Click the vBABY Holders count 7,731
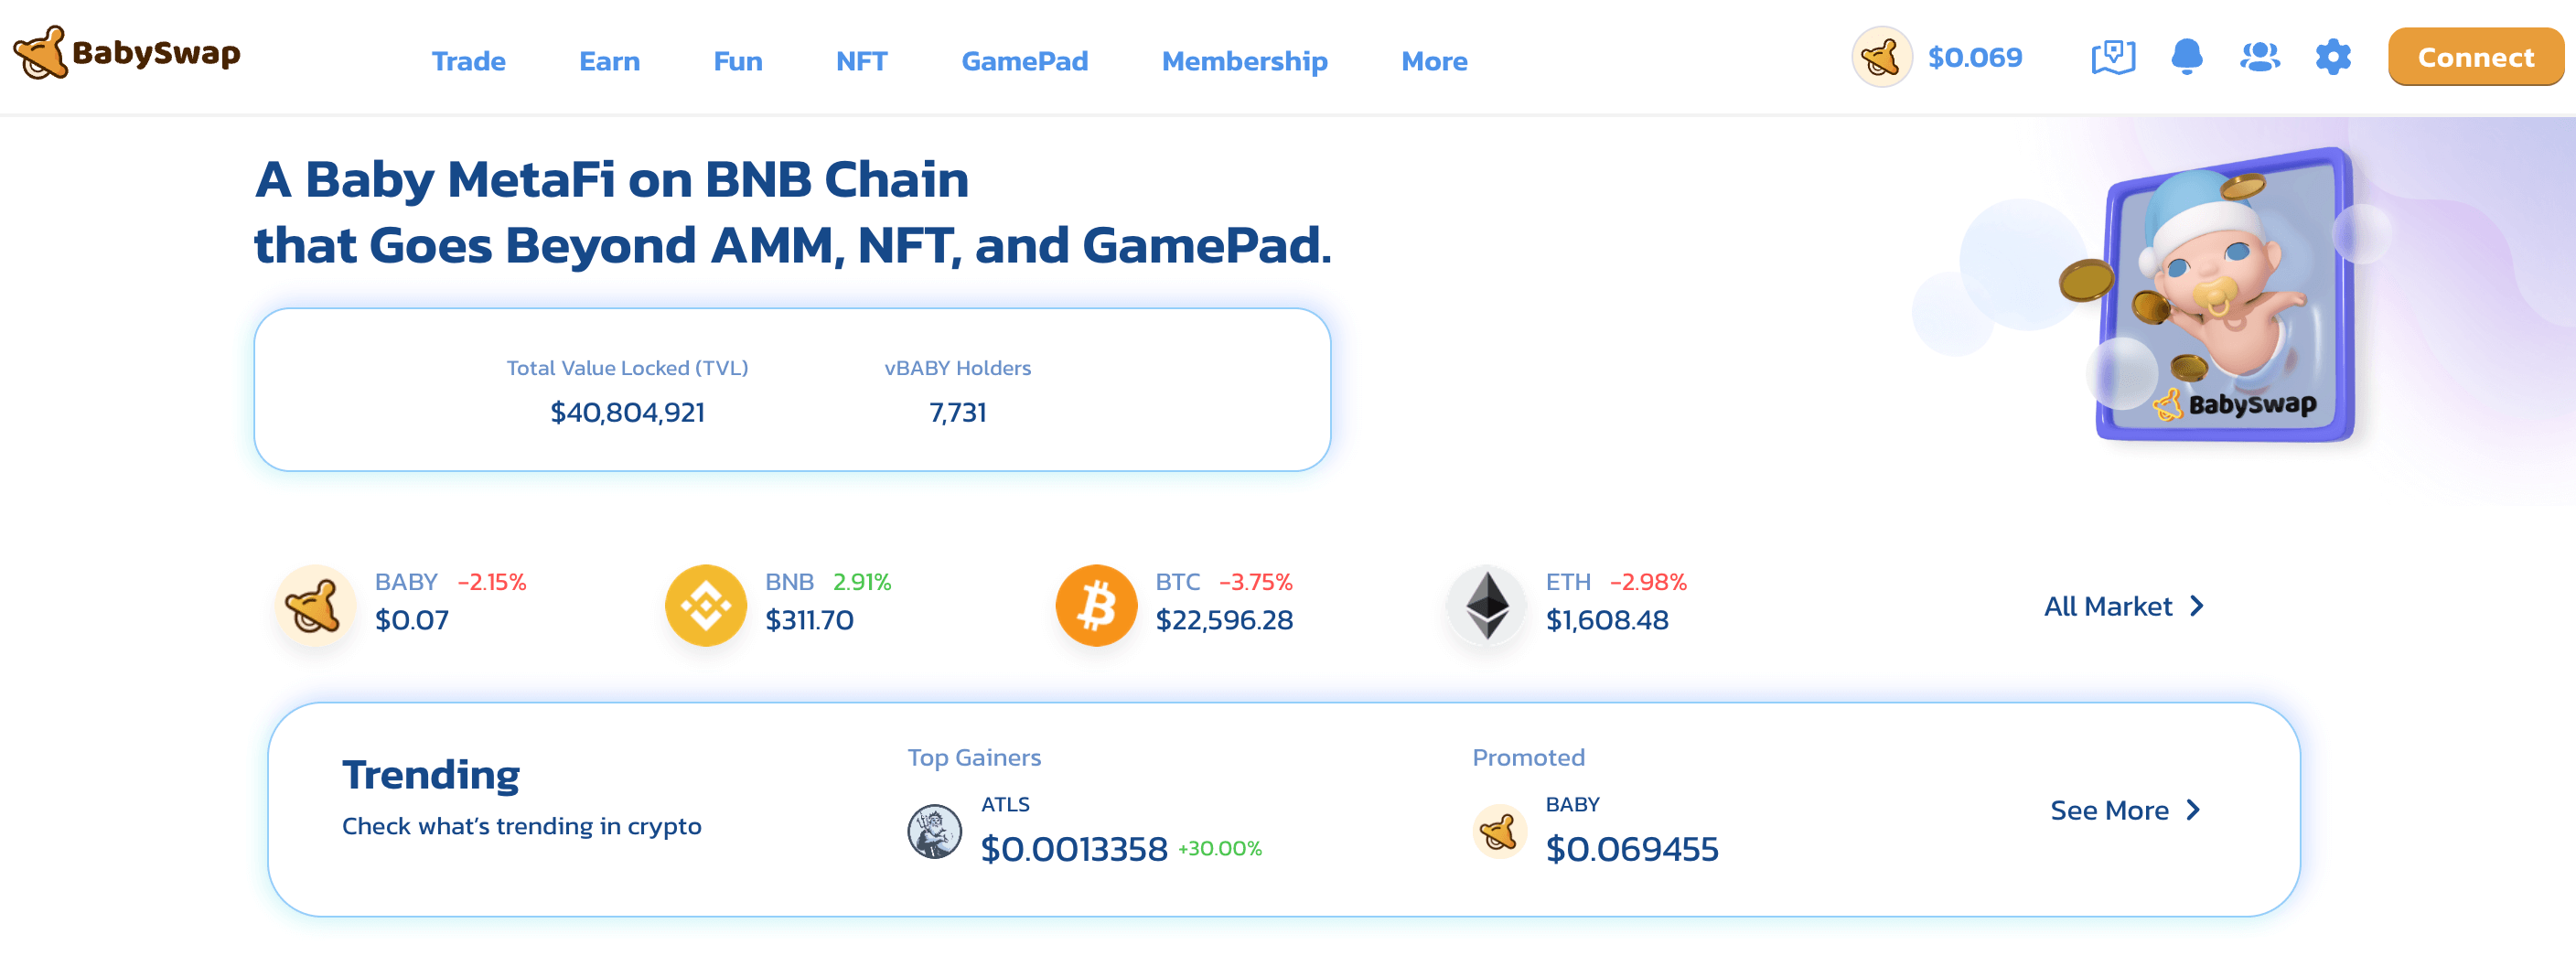2576x977 pixels. (957, 412)
